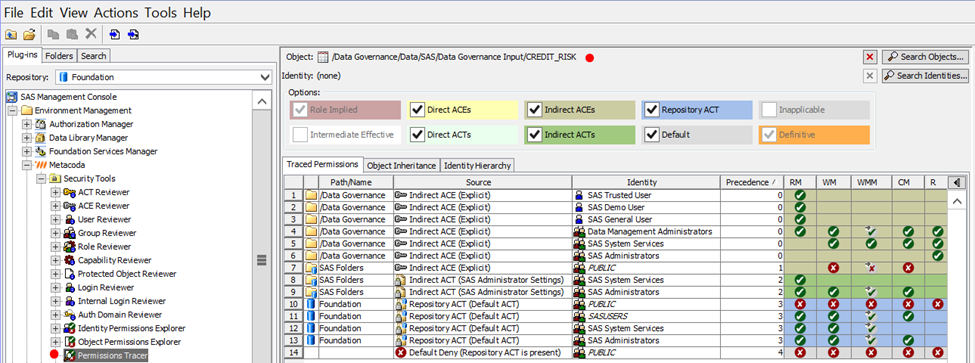Click the Foundation Services Manager icon
Image resolution: width=975 pixels, height=363 pixels.
[x=41, y=152]
